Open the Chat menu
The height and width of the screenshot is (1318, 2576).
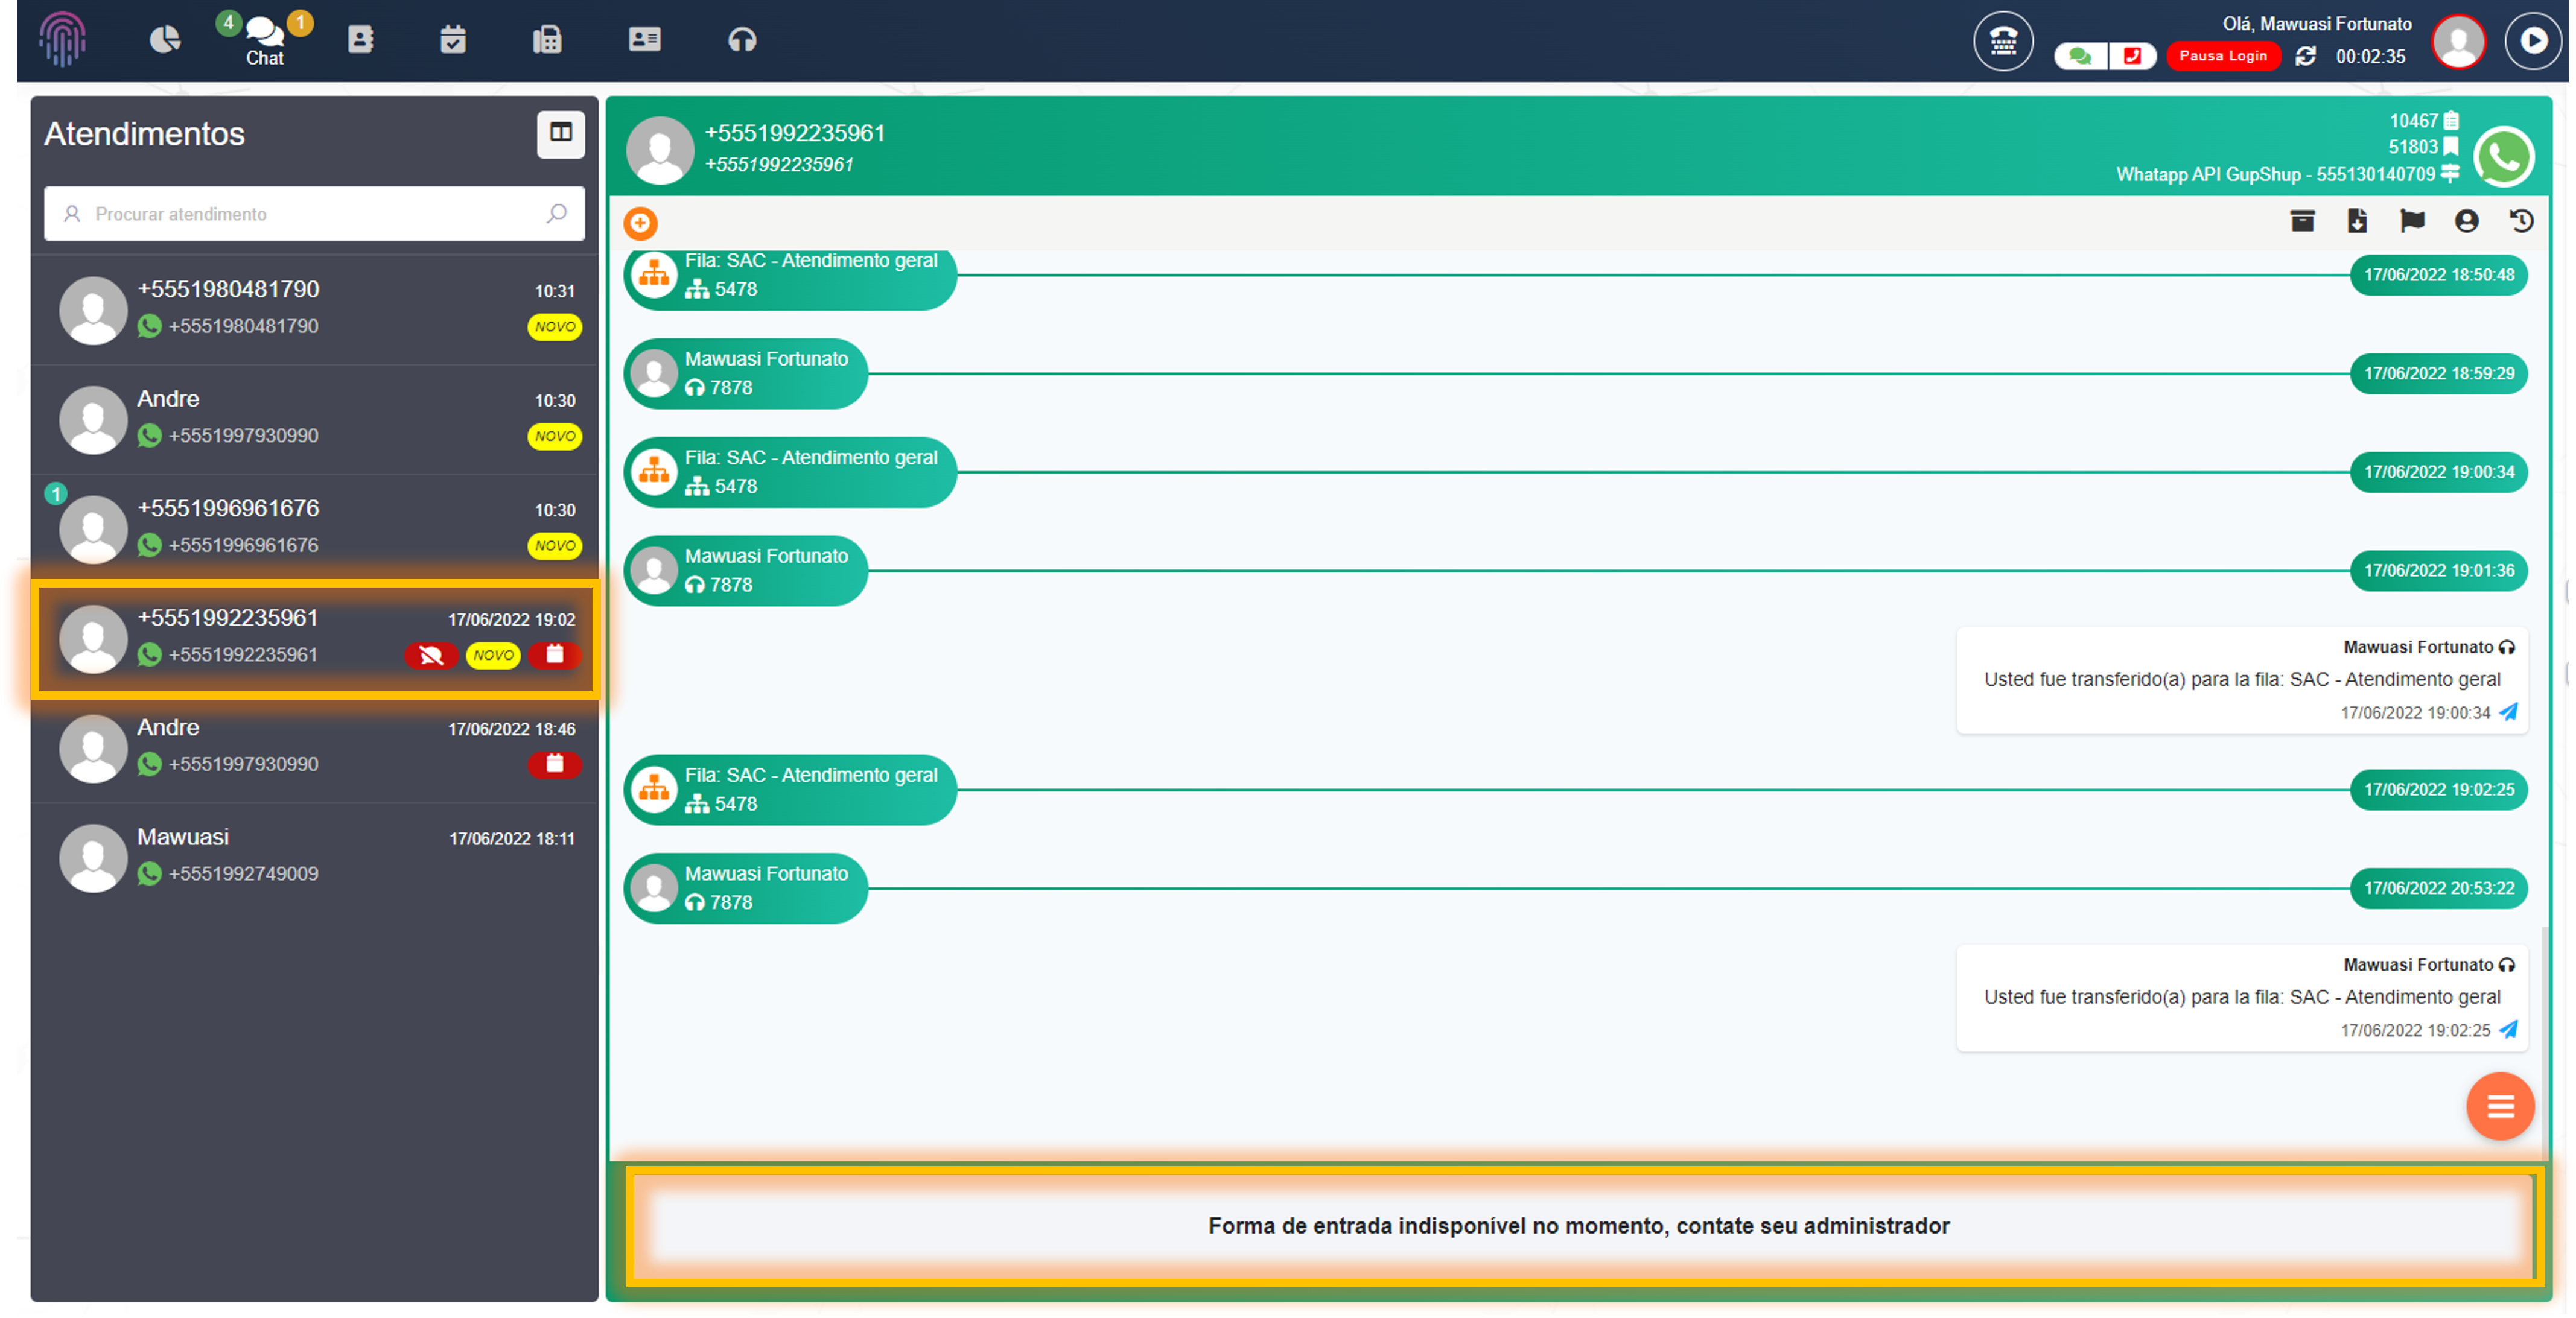265,42
